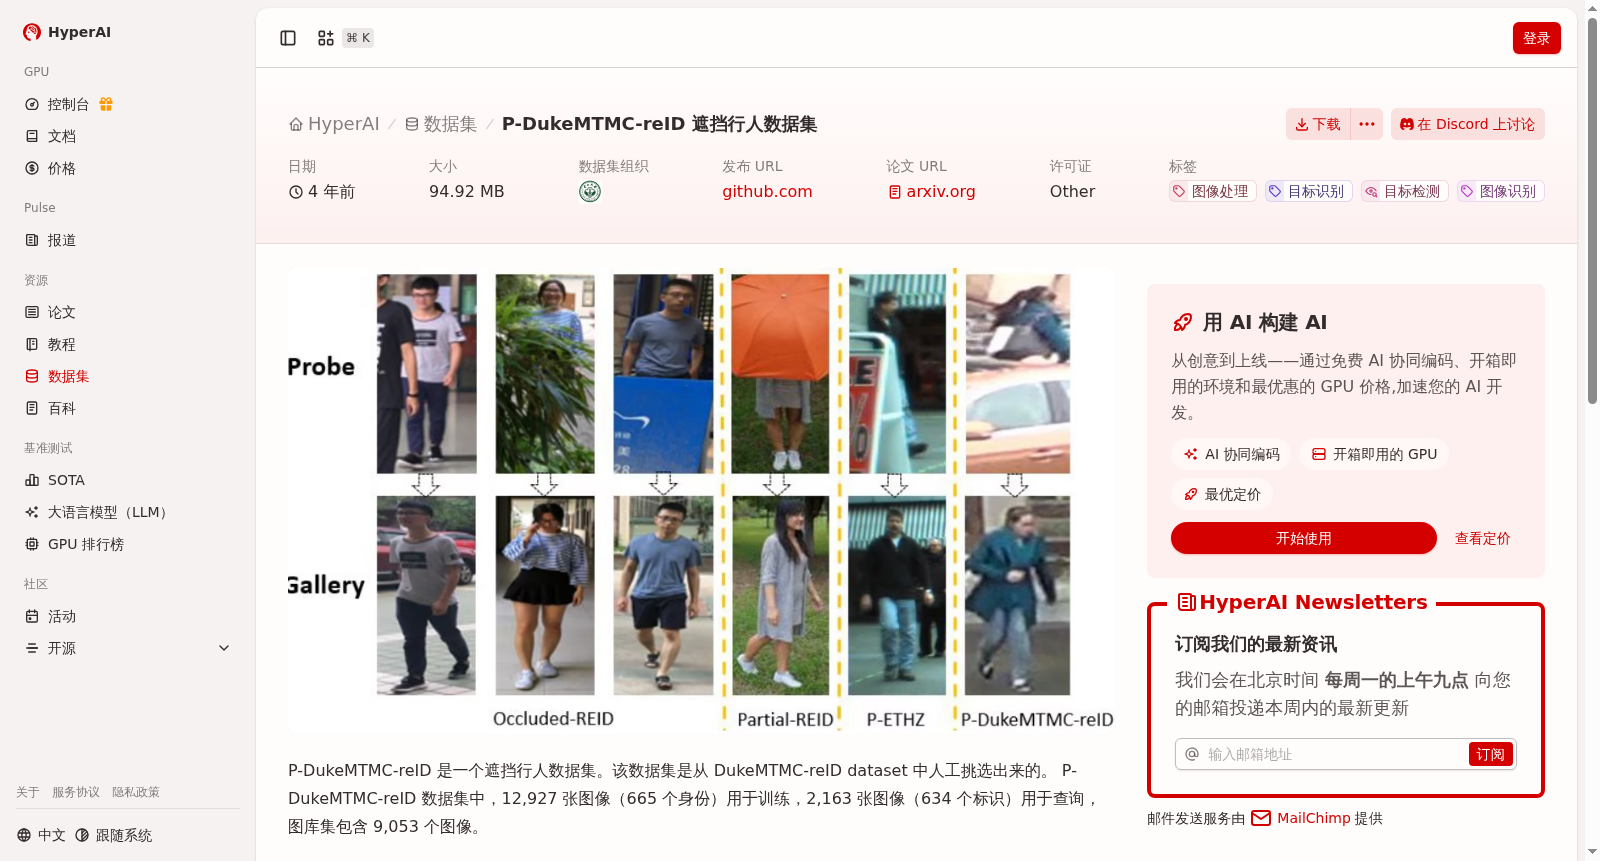Go to HyperAI home breadcrumb

[x=334, y=124]
